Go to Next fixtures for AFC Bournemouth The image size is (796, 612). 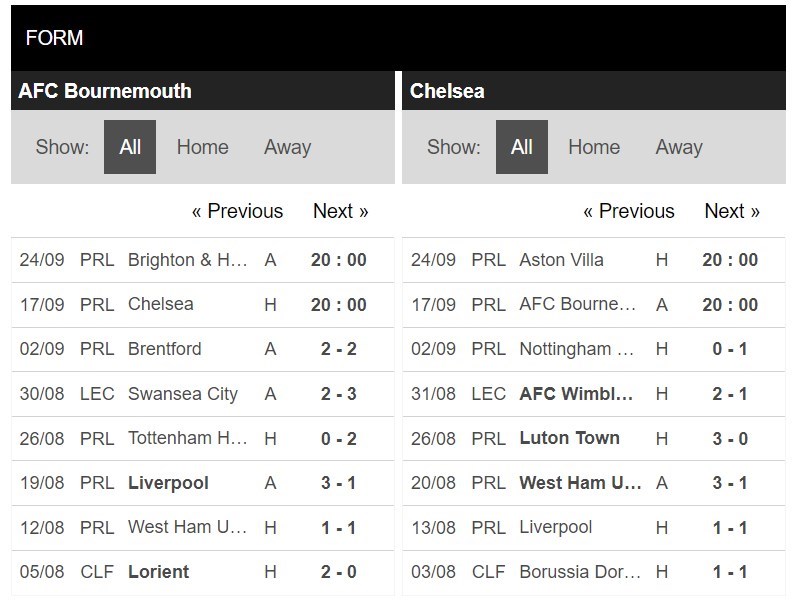coord(341,211)
